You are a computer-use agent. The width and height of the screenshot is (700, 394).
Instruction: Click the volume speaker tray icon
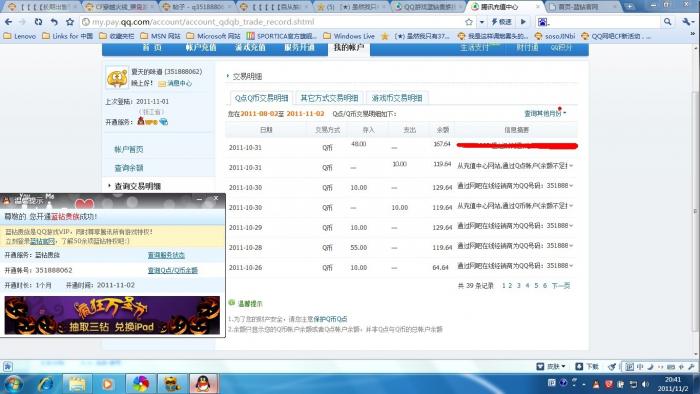(x=645, y=384)
